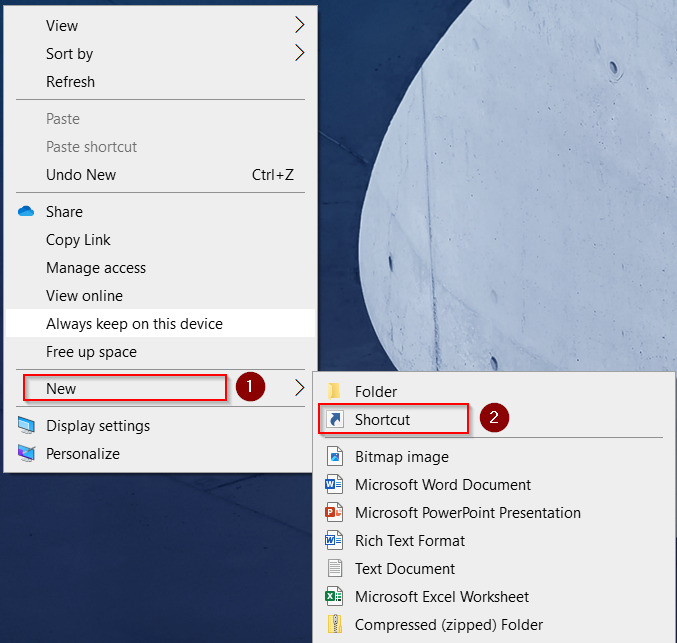Create a new Text Document

(494, 568)
